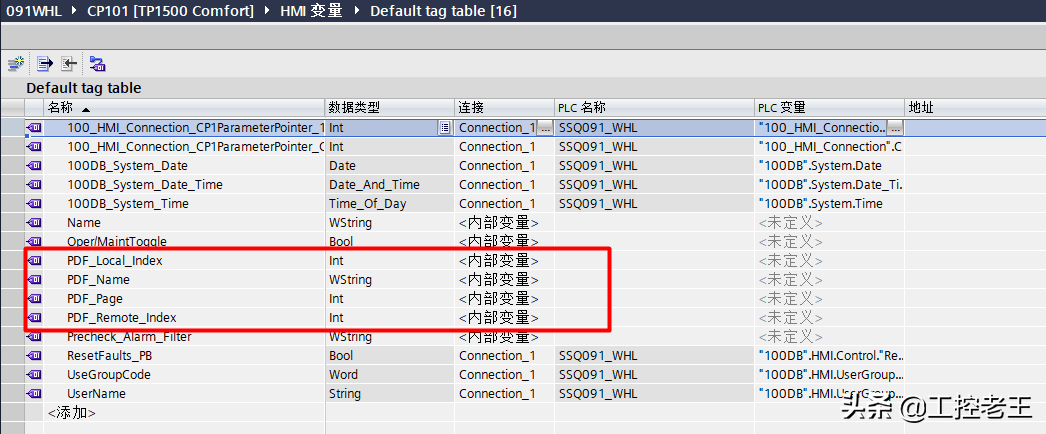Image resolution: width=1046 pixels, height=434 pixels.
Task: Select the tag icon beside PDF_Page
Action: pos(34,299)
